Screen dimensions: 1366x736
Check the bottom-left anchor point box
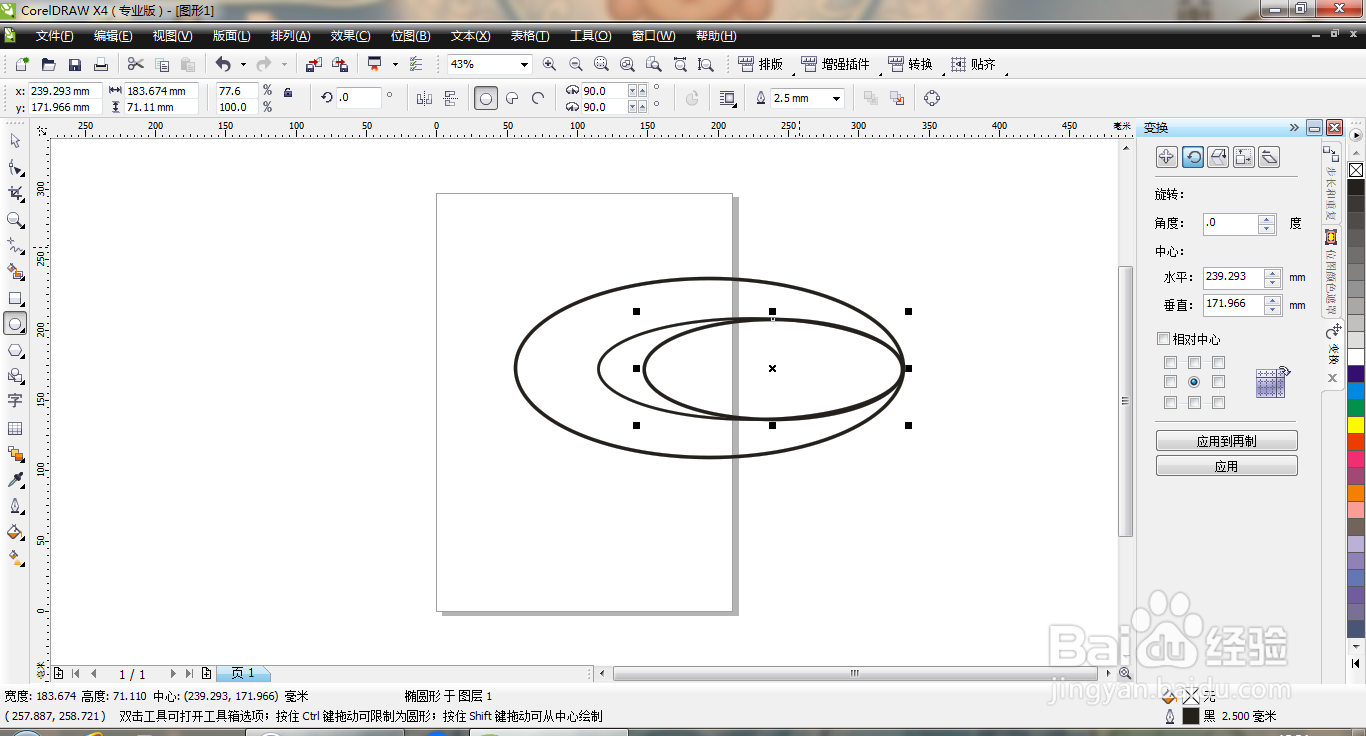1170,402
